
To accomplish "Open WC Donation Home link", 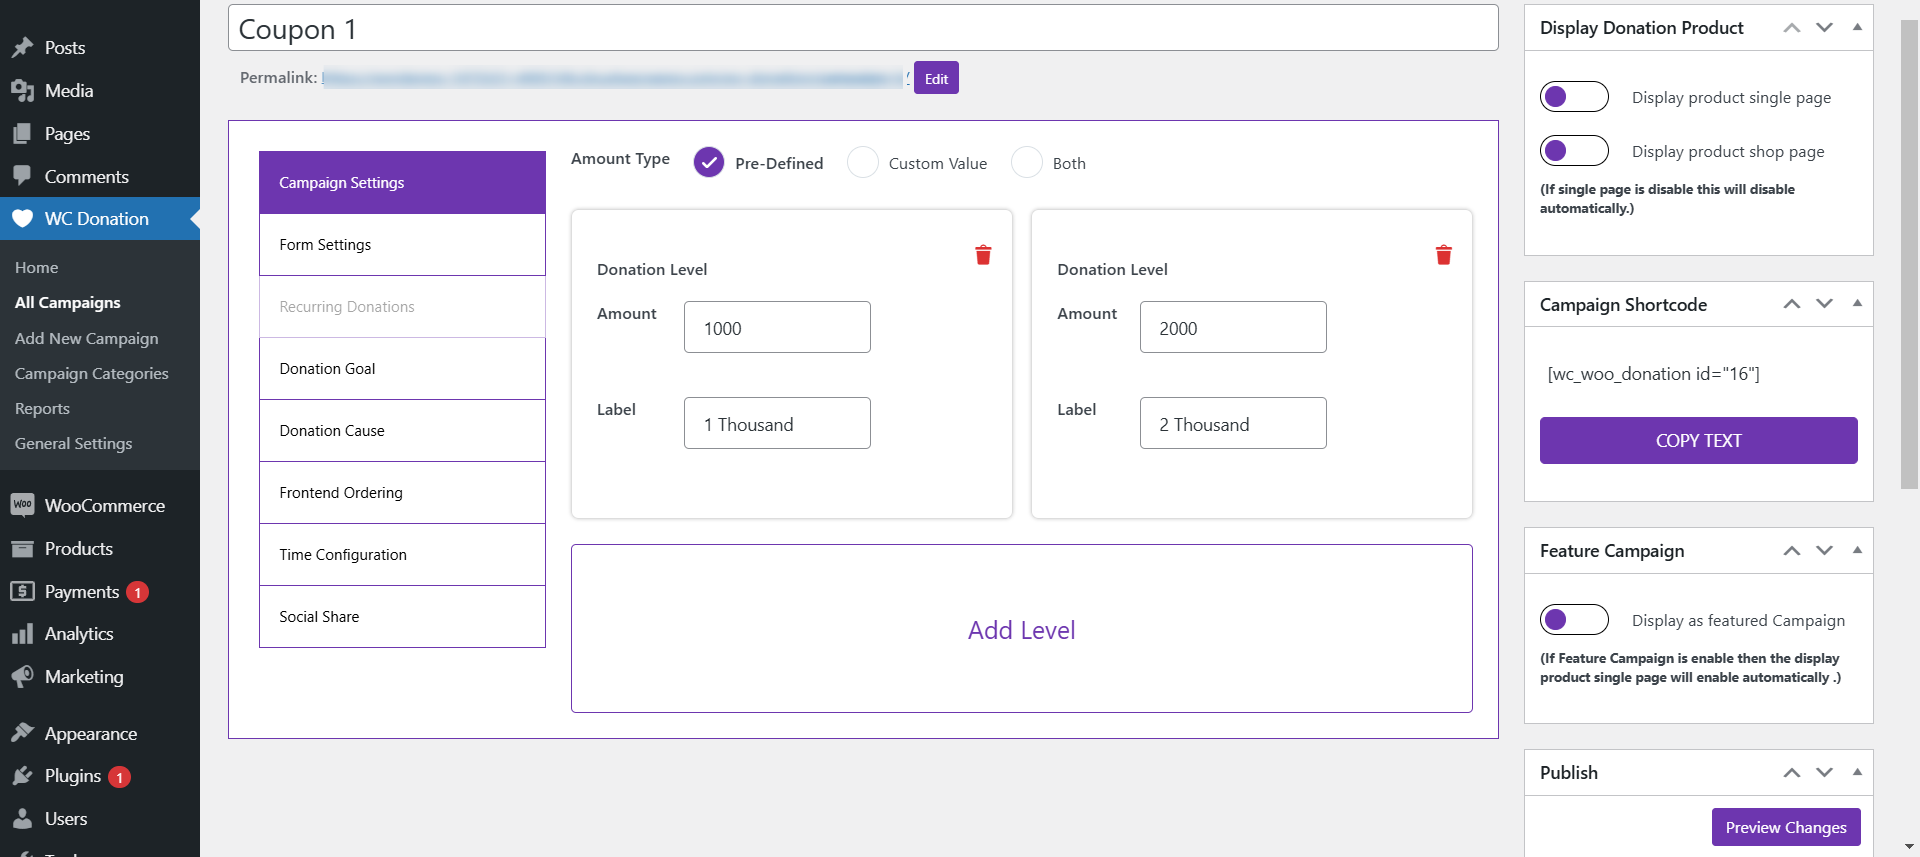I will [36, 267].
